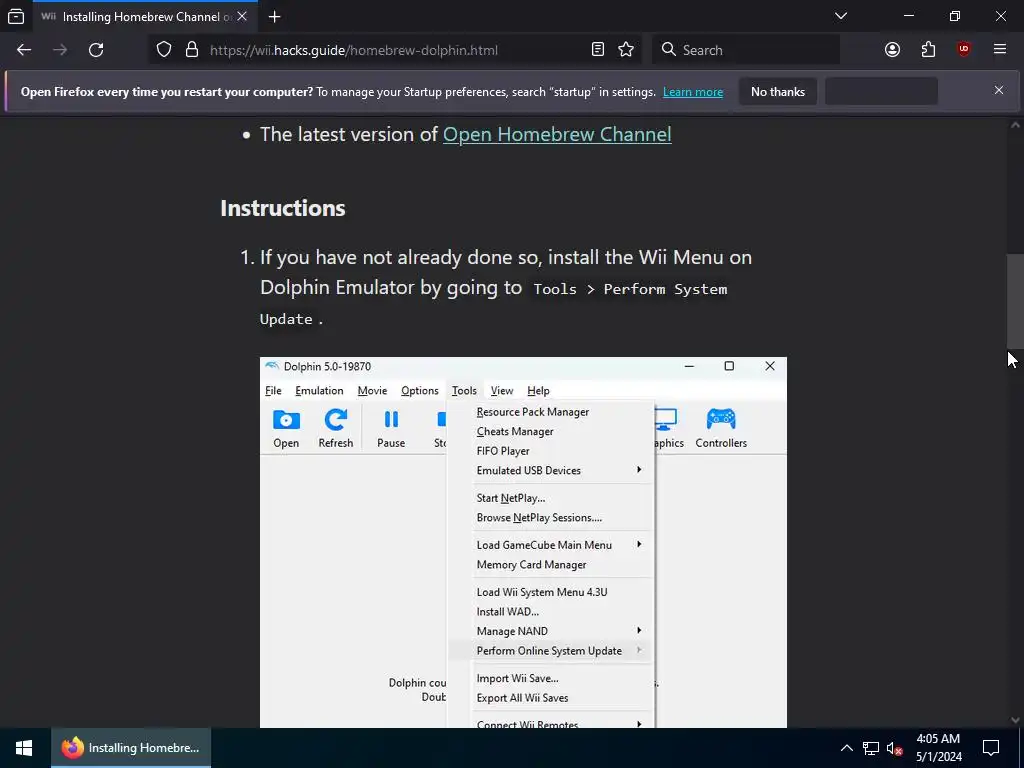Screen dimensions: 1024x768
Task: Go forward one page
Action: click(60, 50)
